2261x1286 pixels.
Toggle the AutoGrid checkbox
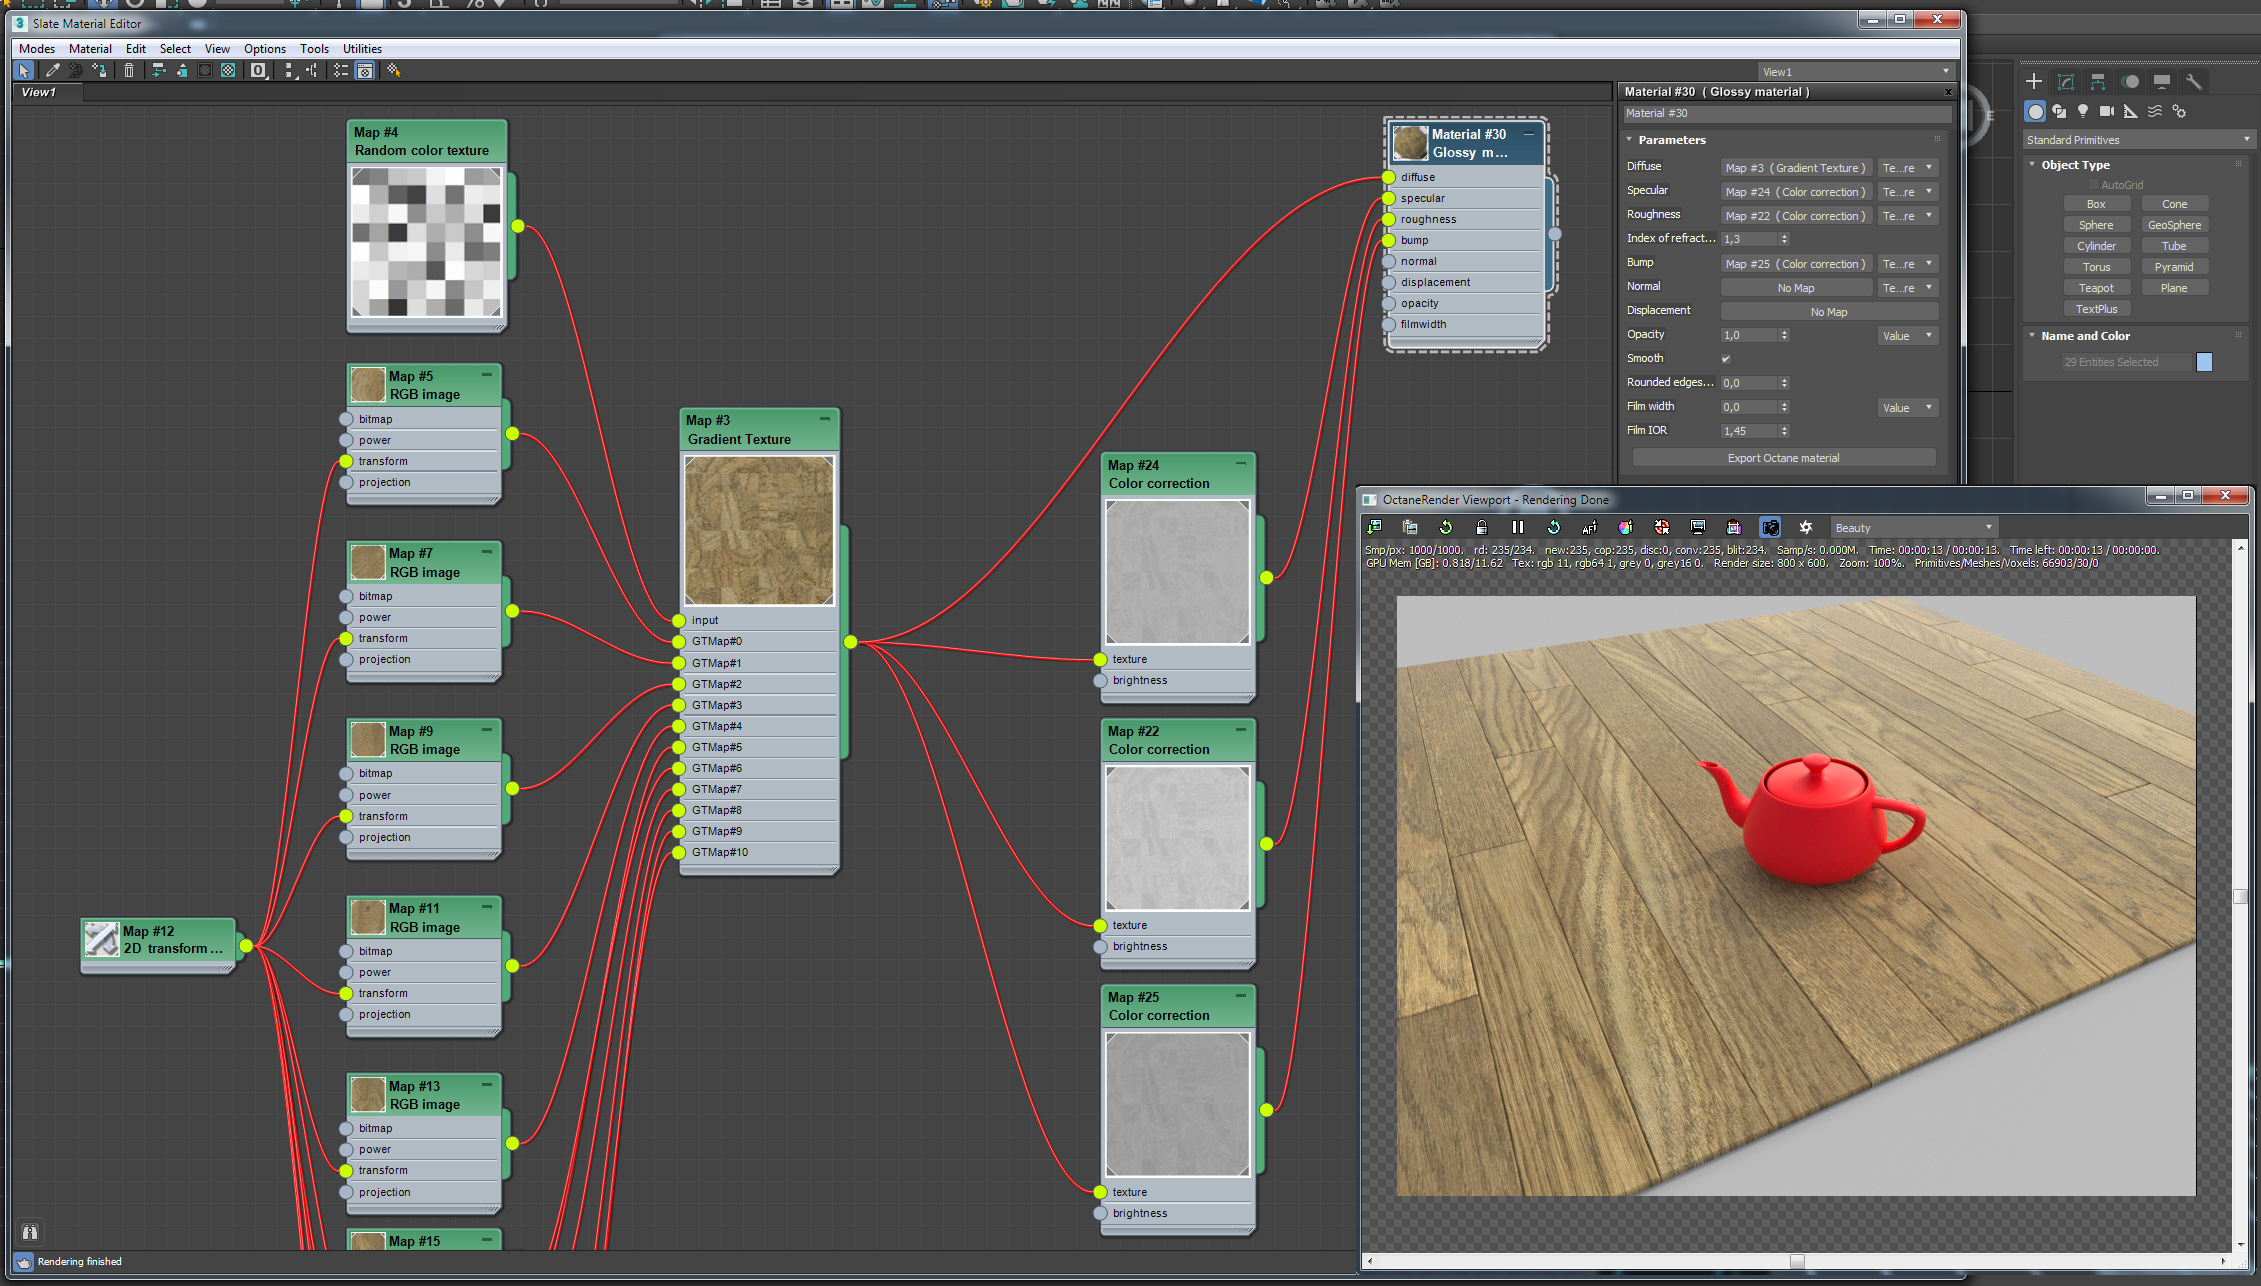tap(2094, 185)
